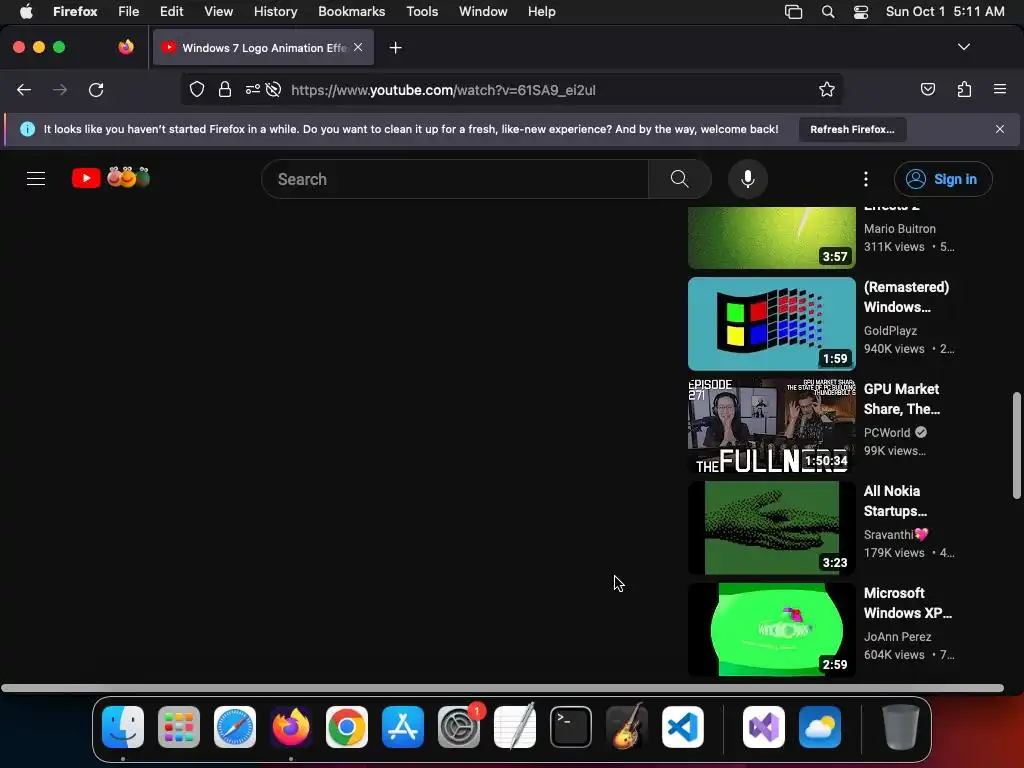Viewport: 1024px width, 768px height.
Task: Open the Bookmarks menu
Action: pyautogui.click(x=351, y=12)
